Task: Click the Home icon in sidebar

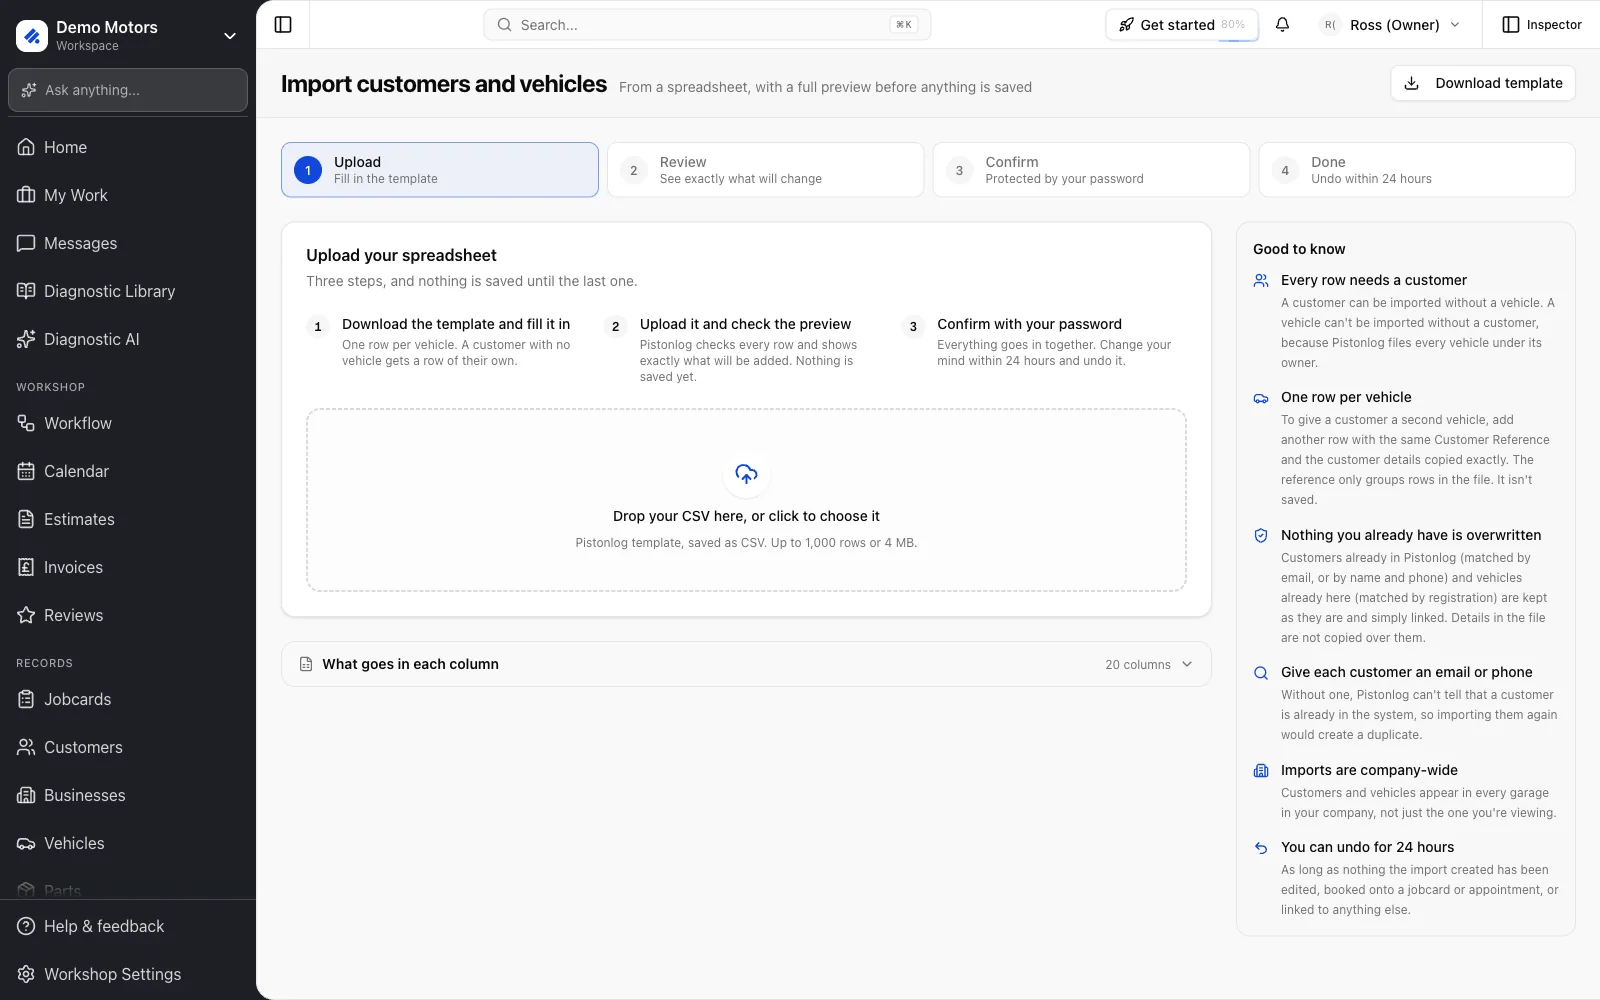Action: (x=26, y=147)
